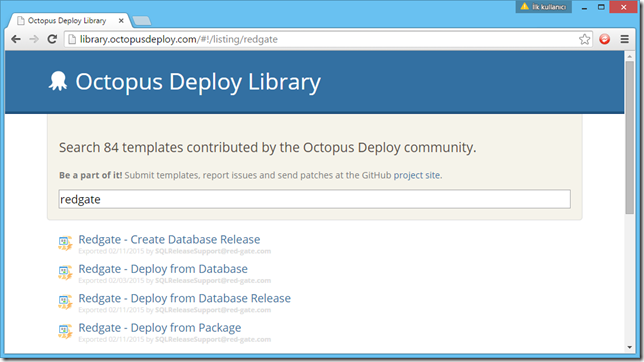Screen dimensions: 644x362
Task: Click the İlk kullanıcı profile button
Action: [543, 7]
